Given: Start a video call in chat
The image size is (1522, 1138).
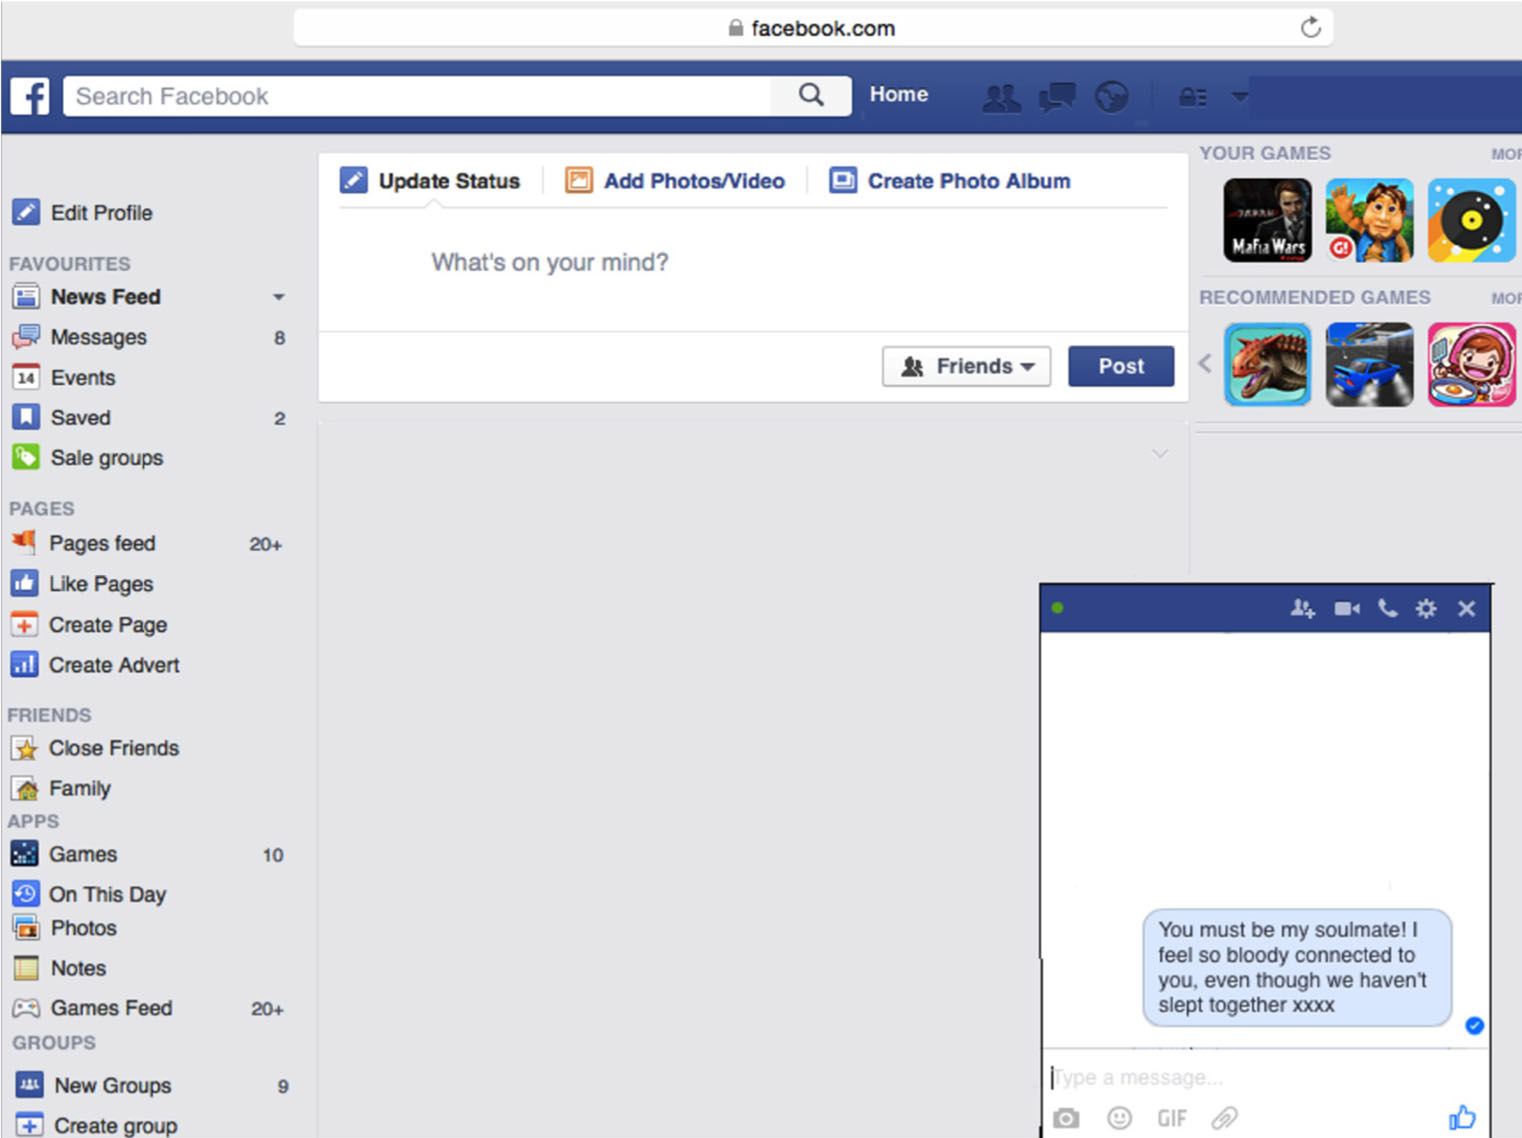Looking at the screenshot, I should [x=1347, y=608].
